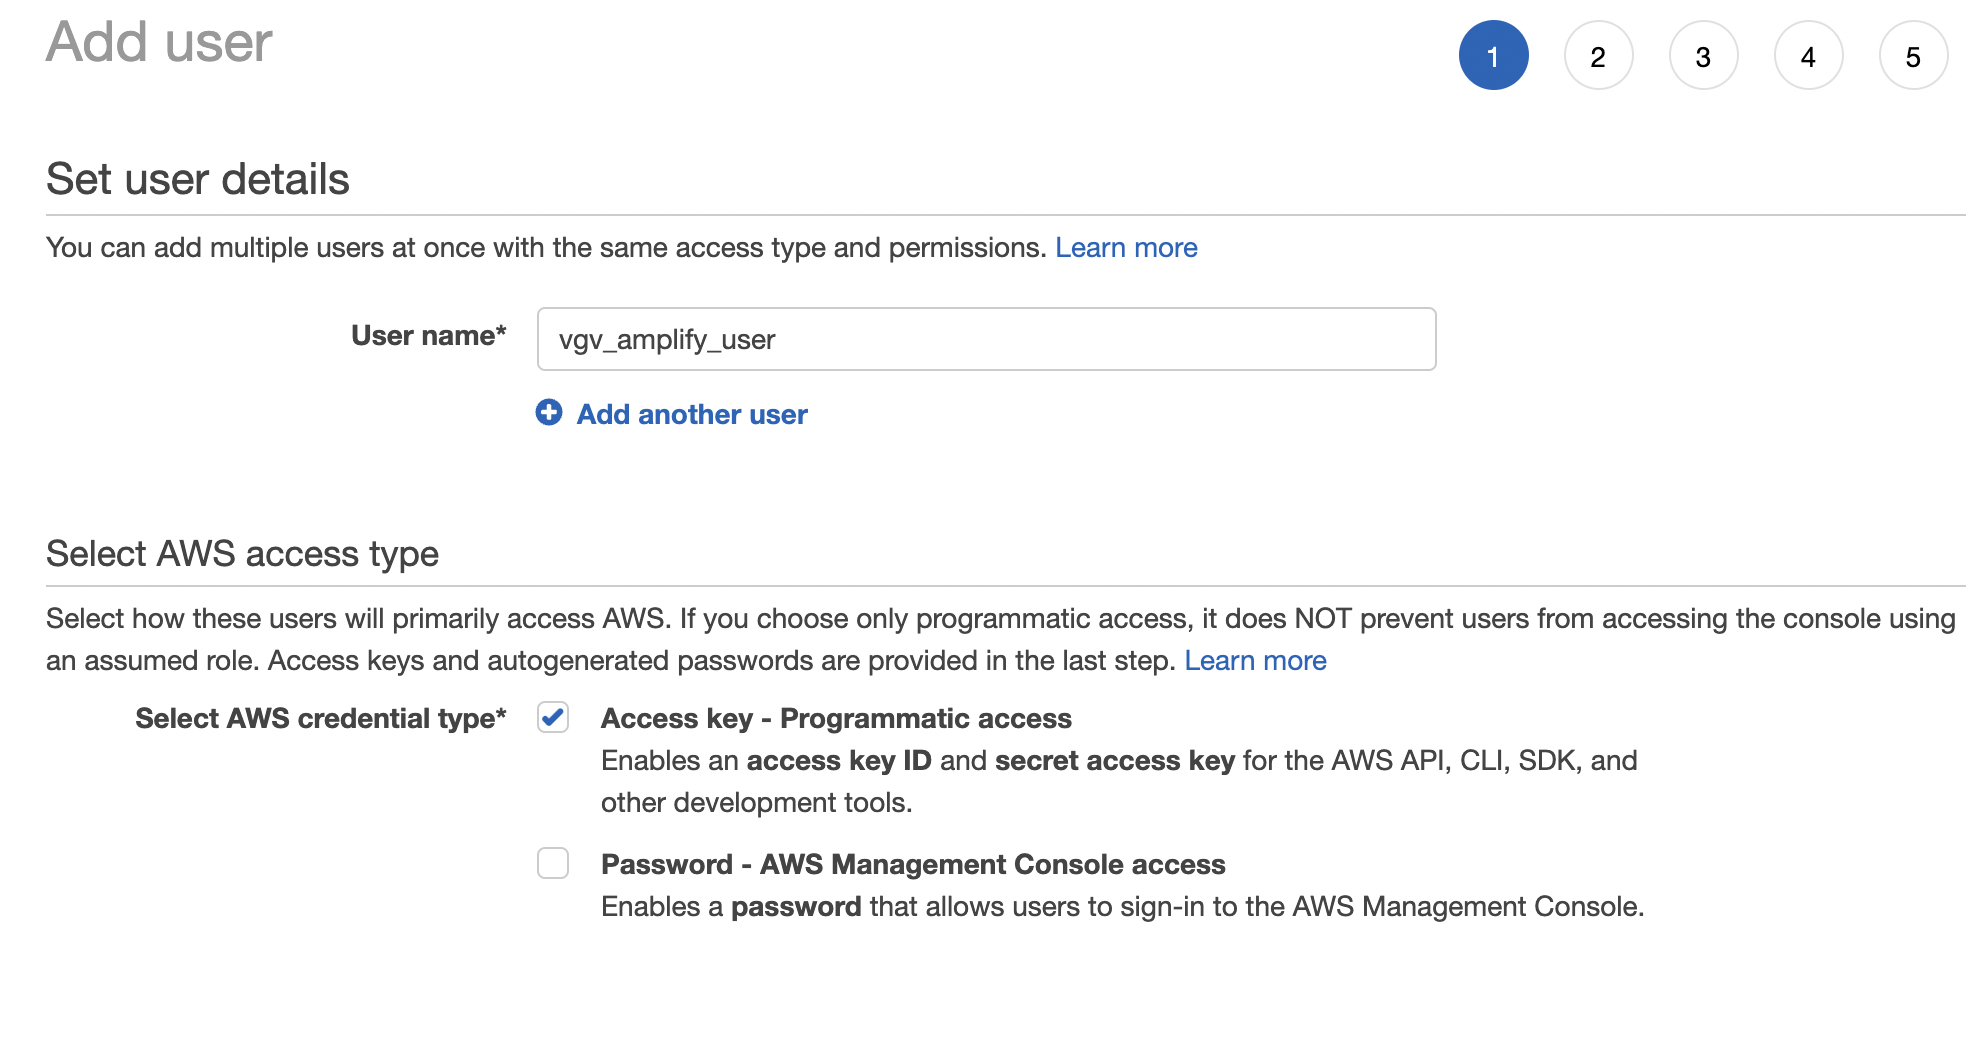Click the Access key - Programmatic access label
1982x1040 pixels.
836,718
